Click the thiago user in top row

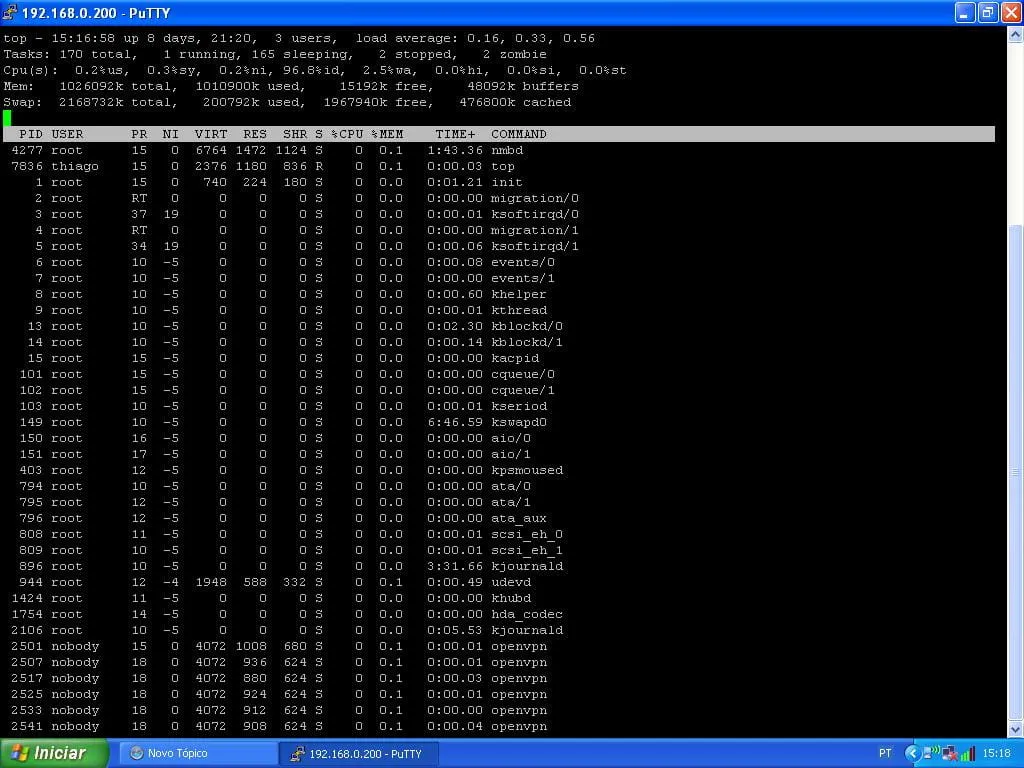(x=75, y=167)
